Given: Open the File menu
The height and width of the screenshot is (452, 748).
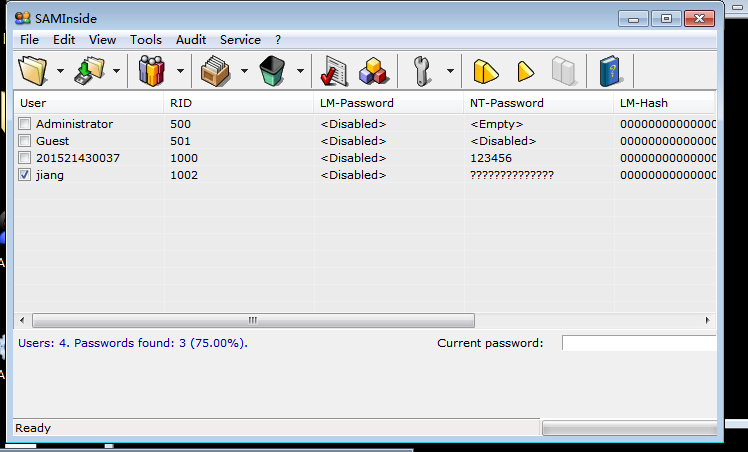Looking at the screenshot, I should (x=29, y=40).
